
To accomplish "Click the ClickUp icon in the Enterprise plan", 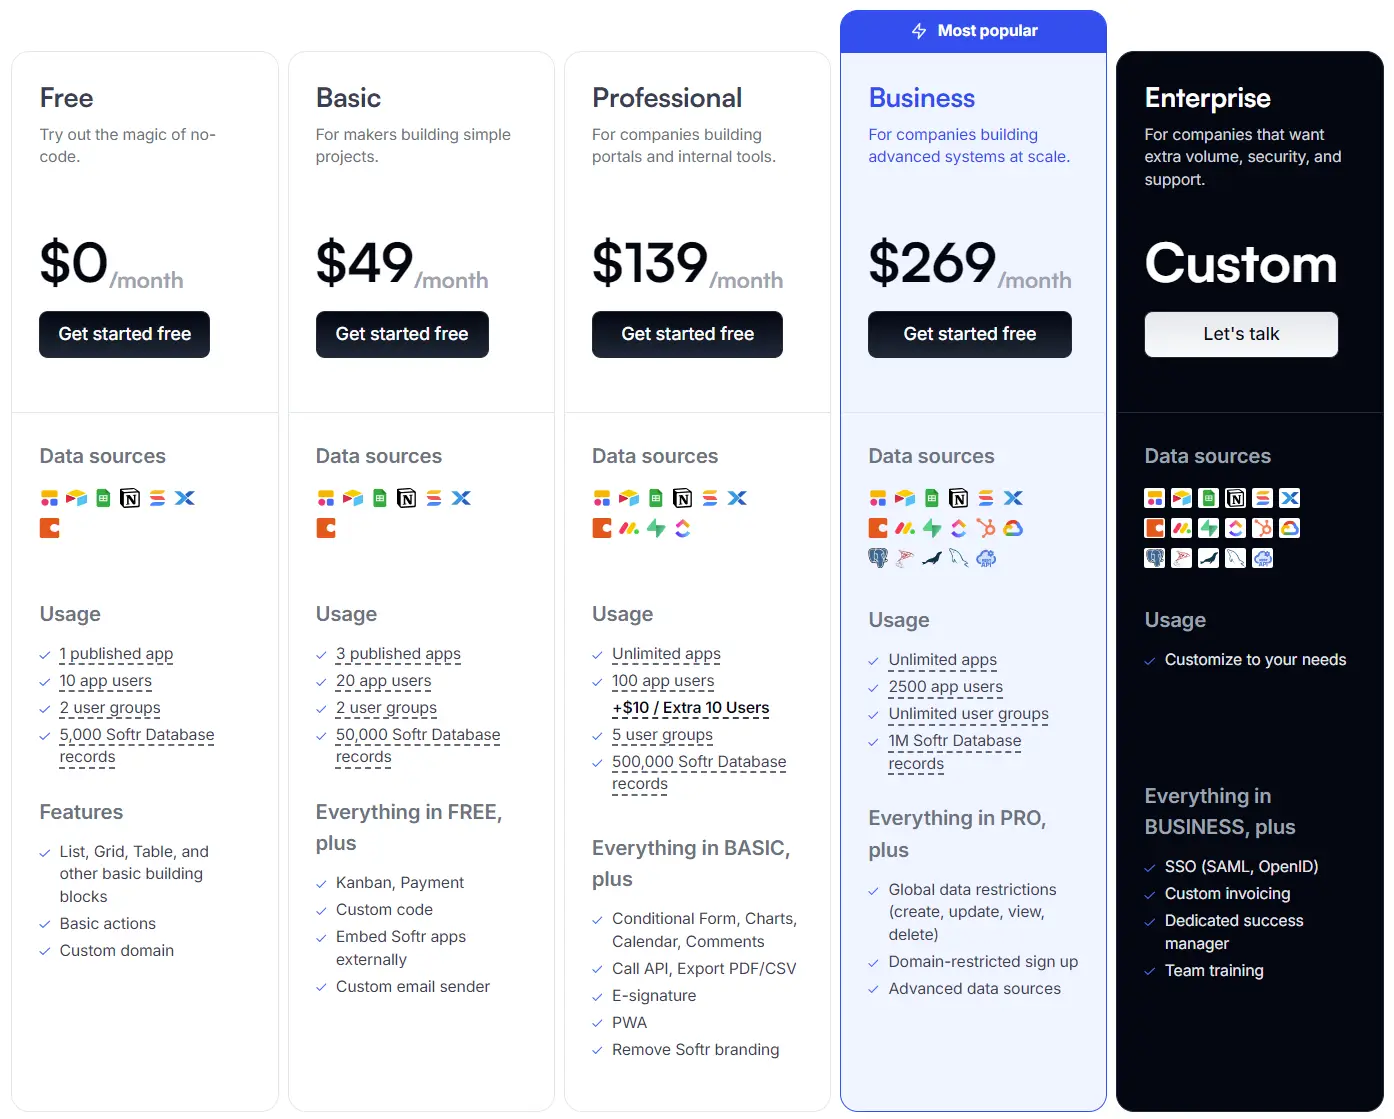I will click(x=1236, y=528).
